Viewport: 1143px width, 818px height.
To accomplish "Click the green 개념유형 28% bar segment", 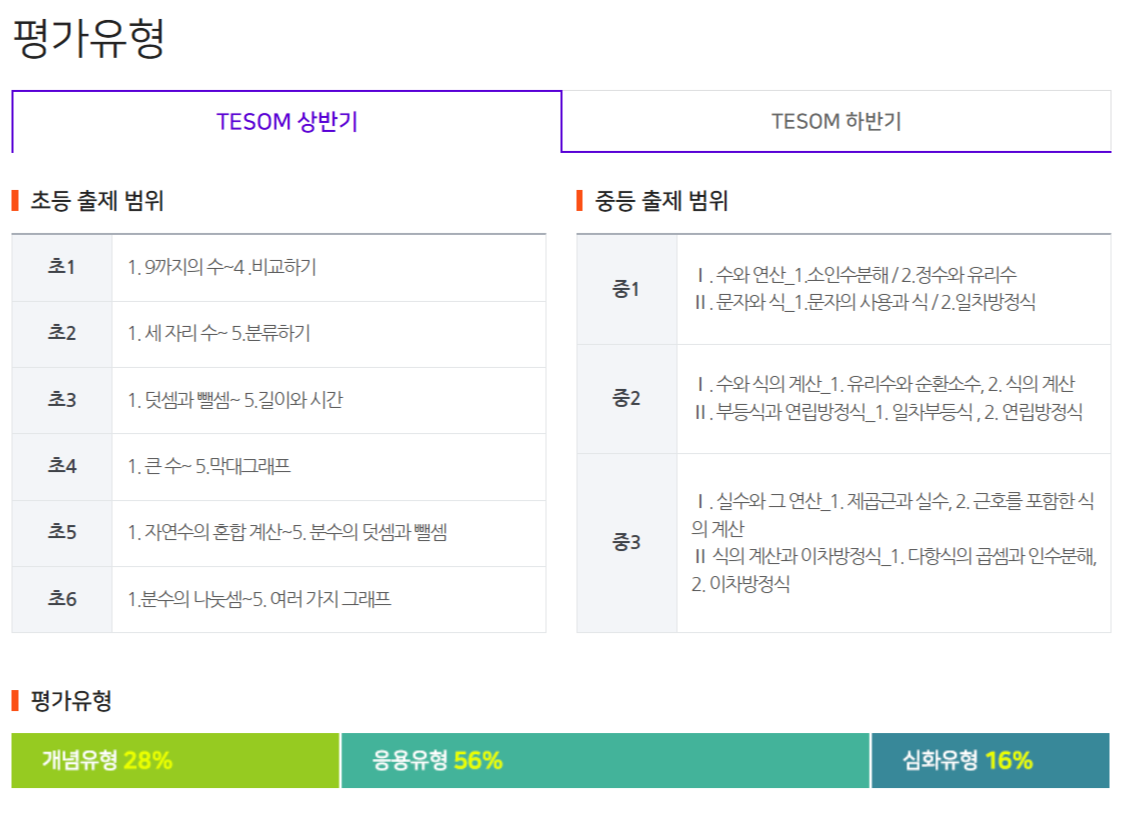I will pyautogui.click(x=175, y=760).
